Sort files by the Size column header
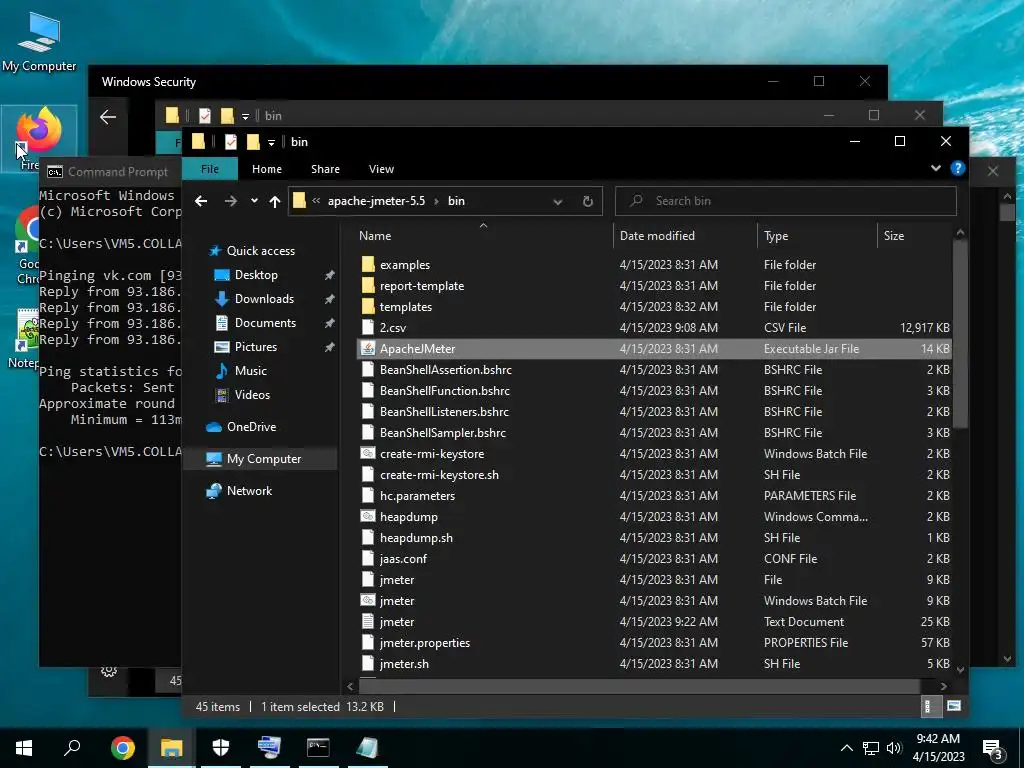 click(x=893, y=236)
